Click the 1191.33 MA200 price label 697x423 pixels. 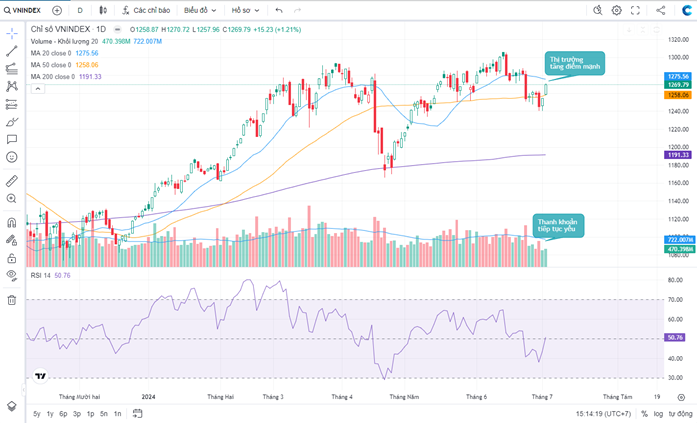(677, 155)
